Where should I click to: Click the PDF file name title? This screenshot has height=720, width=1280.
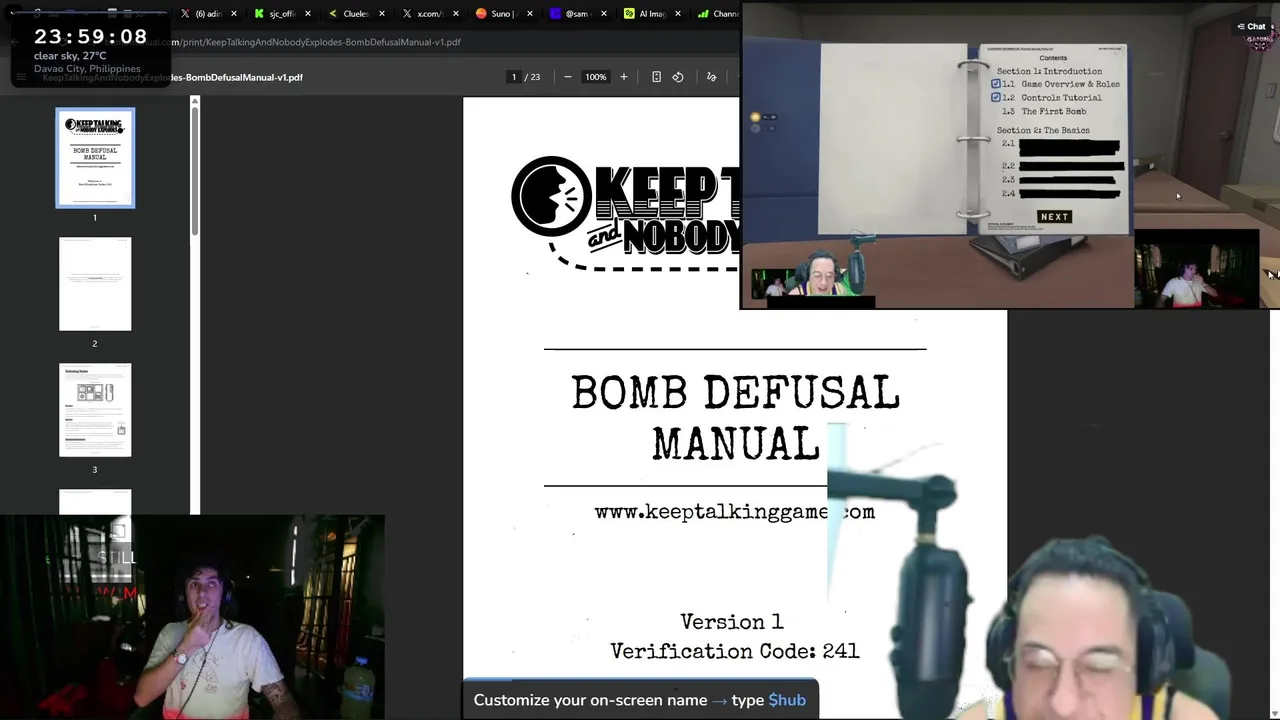coord(172,77)
